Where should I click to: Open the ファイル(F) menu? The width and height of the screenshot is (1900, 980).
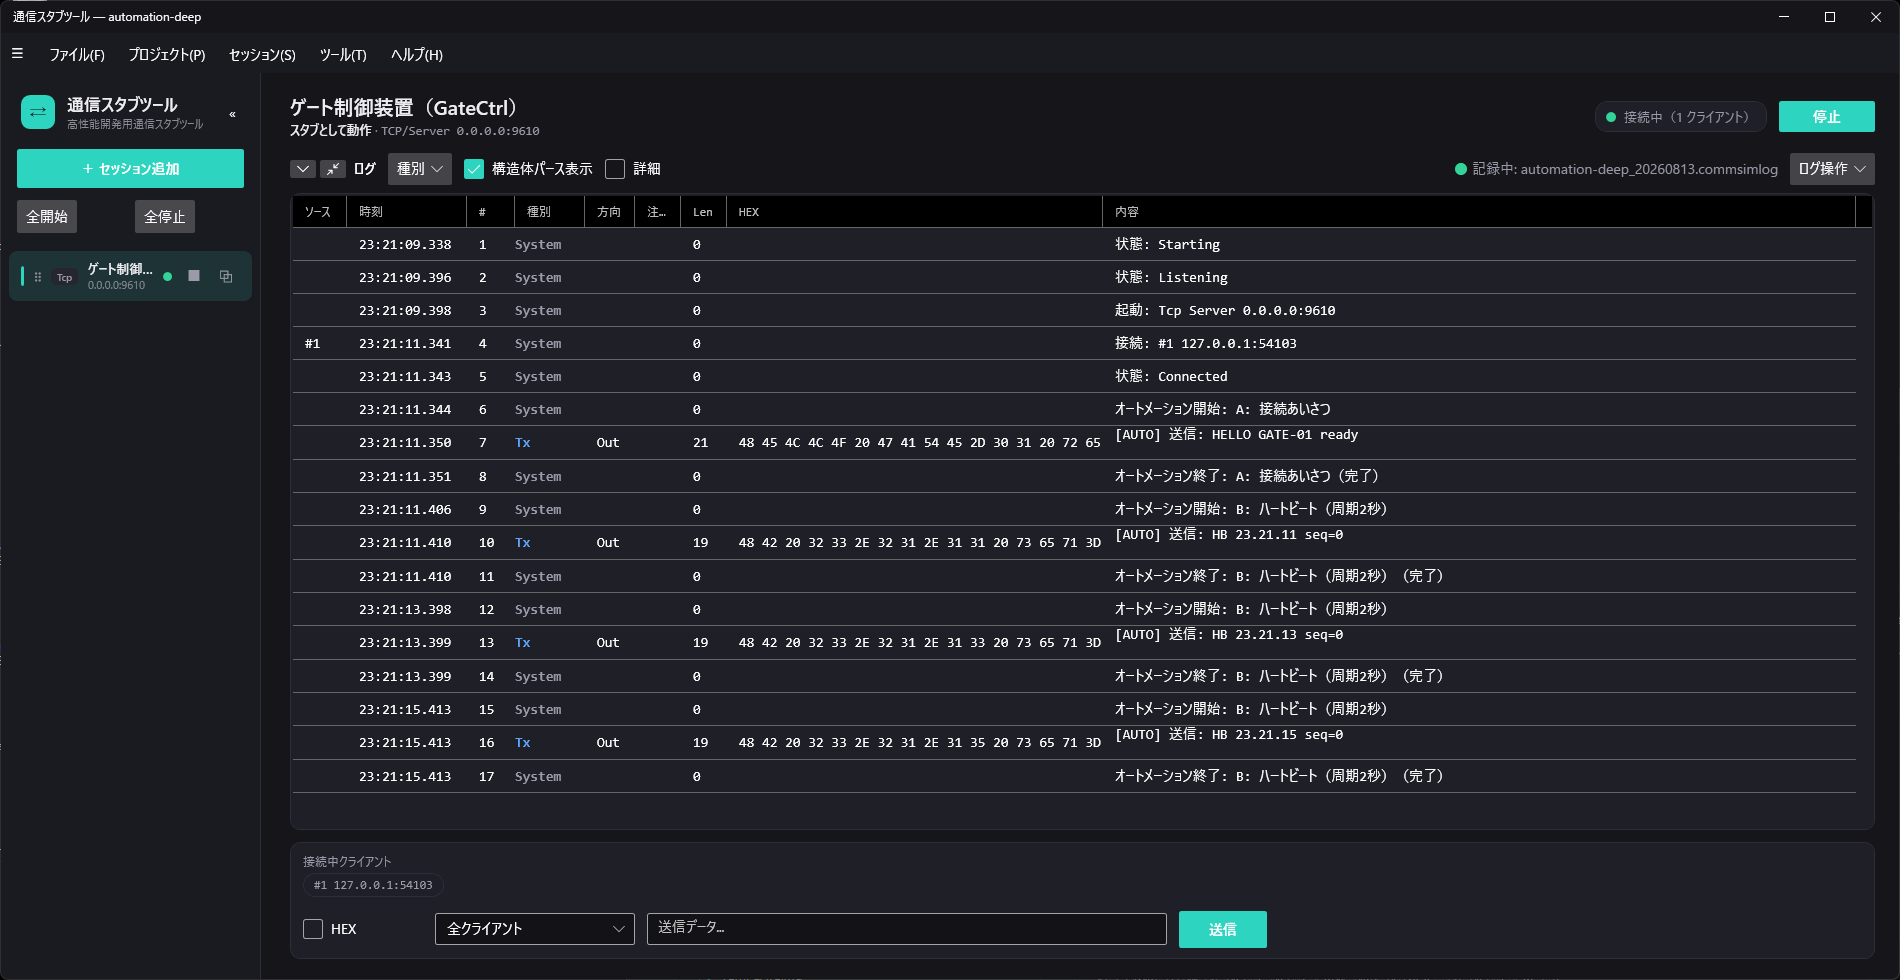coord(77,54)
